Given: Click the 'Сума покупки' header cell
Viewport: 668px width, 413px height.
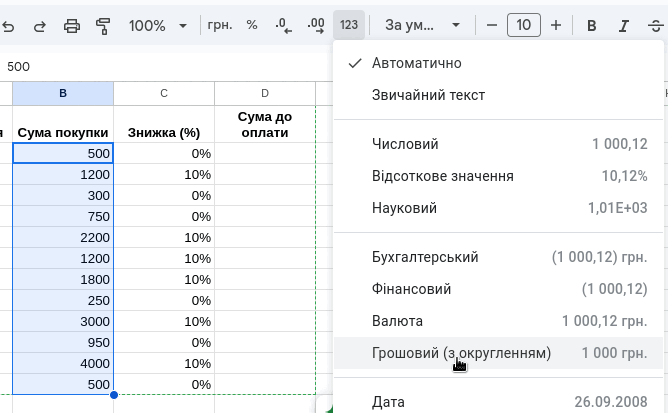Looking at the screenshot, I should 63,124.
